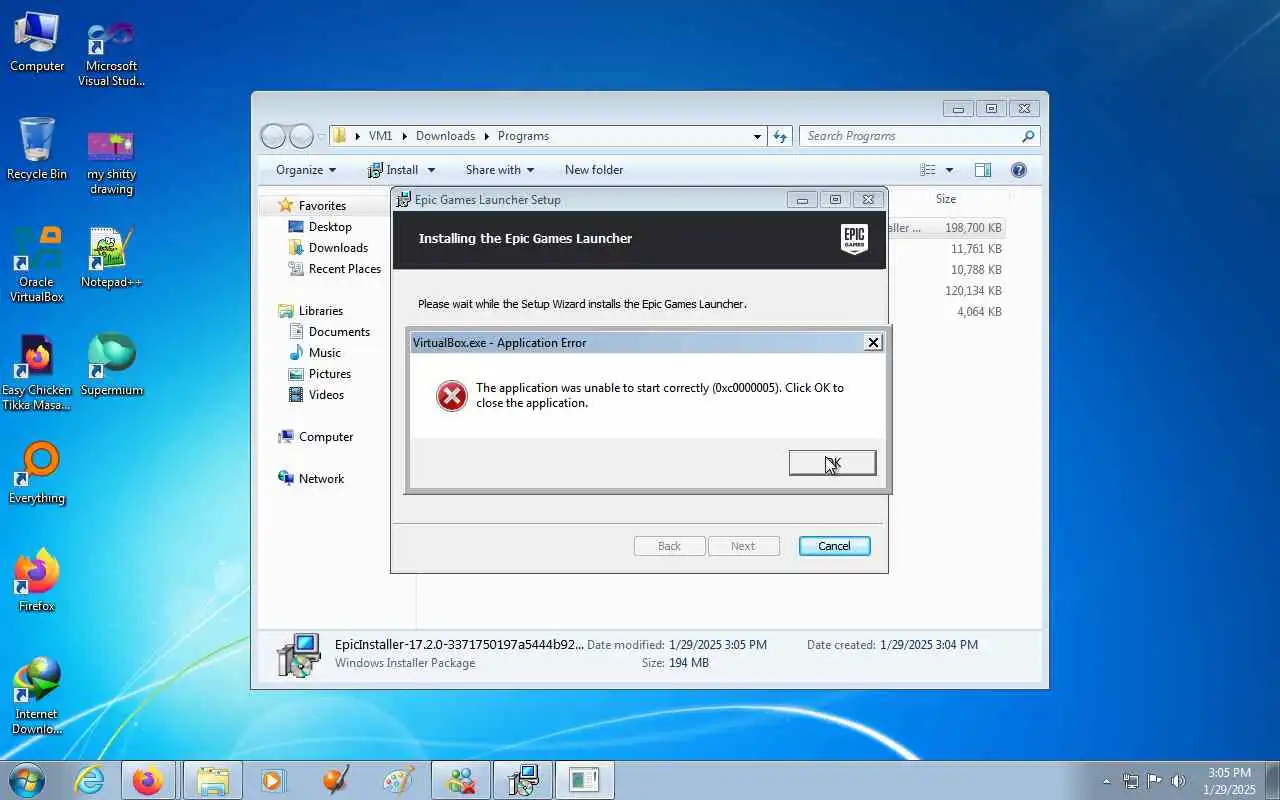Open the clock showing 3:05 PM

pos(1231,781)
